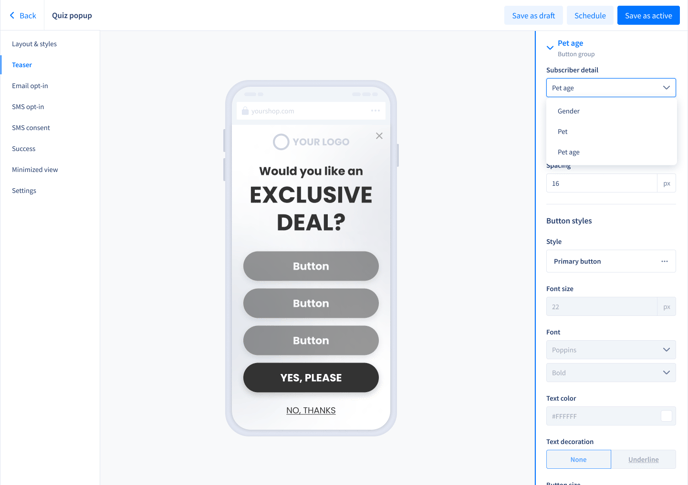
Task: Click the browser menu dots in phone preview
Action: [375, 111]
